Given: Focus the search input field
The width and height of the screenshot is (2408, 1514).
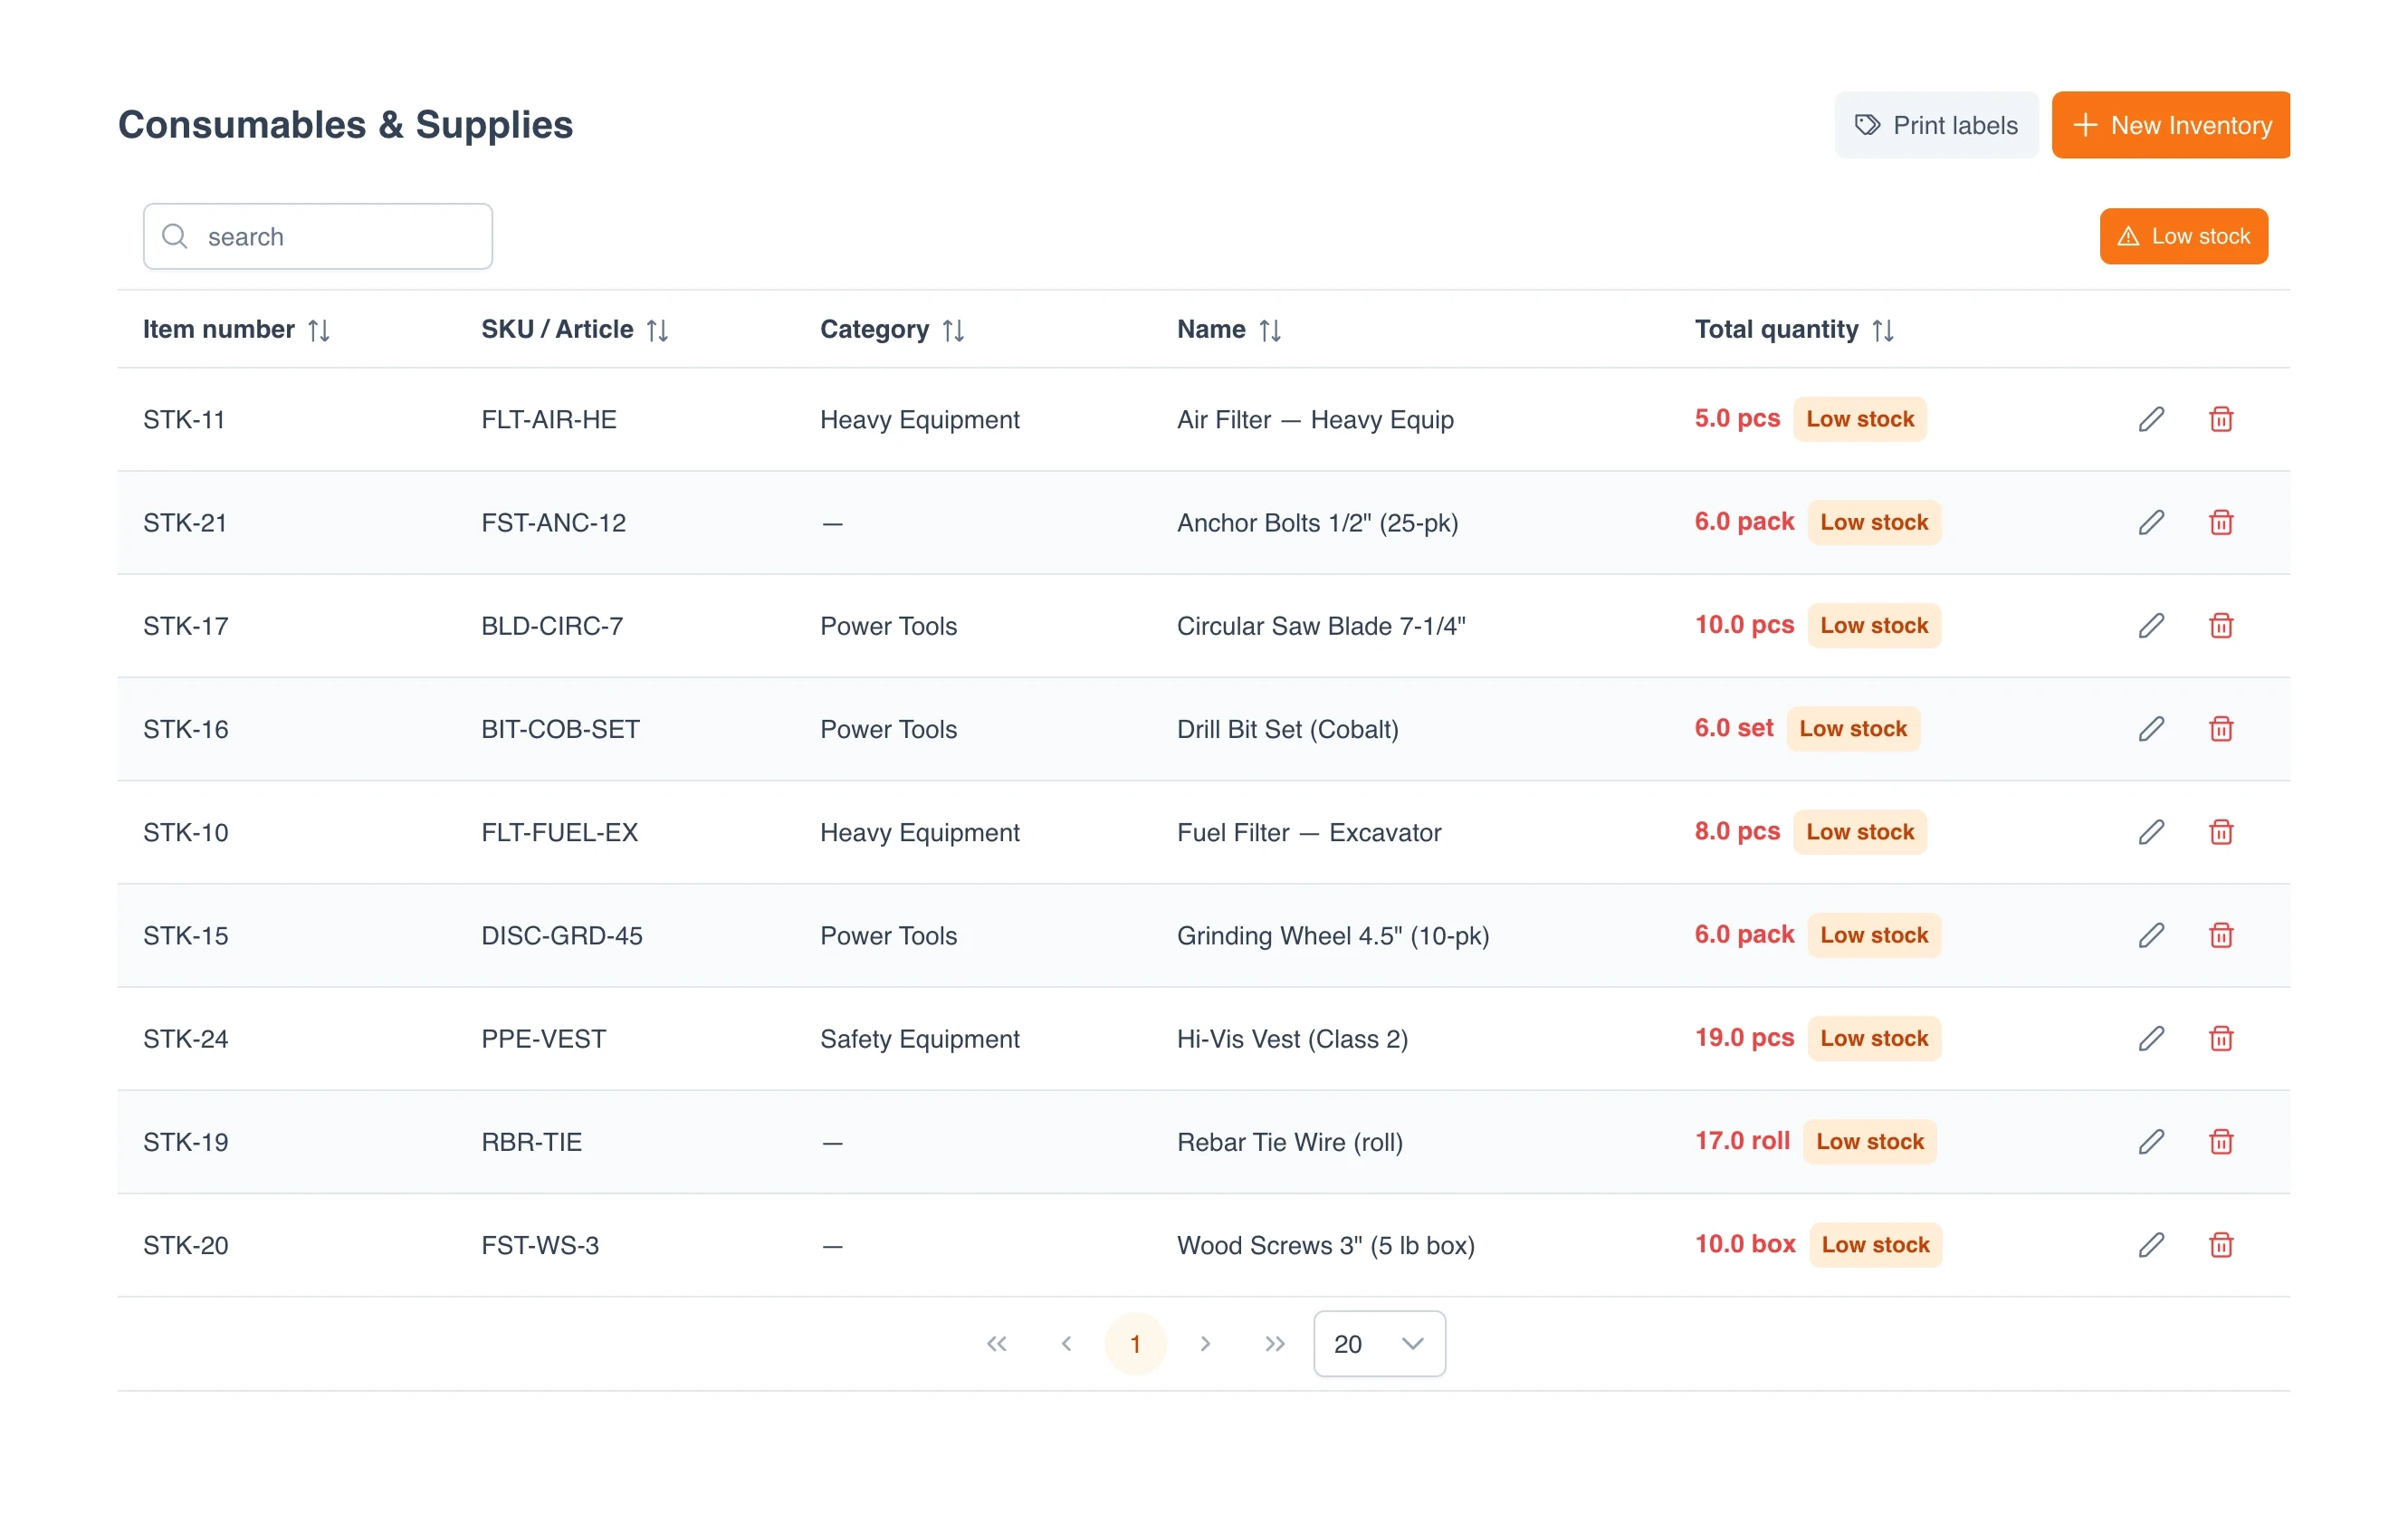Looking at the screenshot, I should [x=317, y=236].
